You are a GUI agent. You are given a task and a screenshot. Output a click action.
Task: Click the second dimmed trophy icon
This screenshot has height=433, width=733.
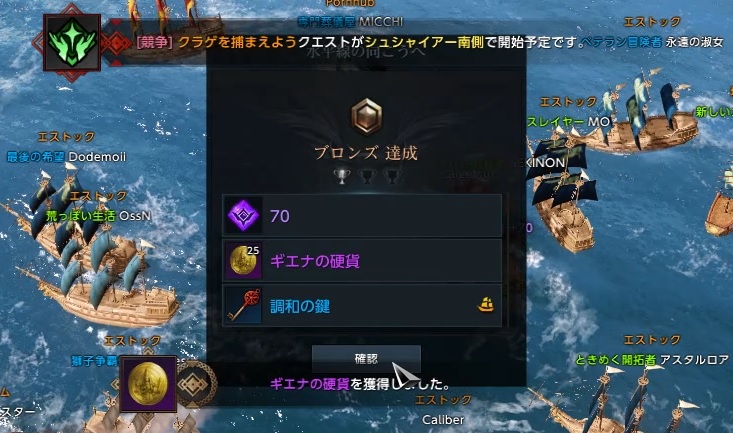click(x=367, y=176)
